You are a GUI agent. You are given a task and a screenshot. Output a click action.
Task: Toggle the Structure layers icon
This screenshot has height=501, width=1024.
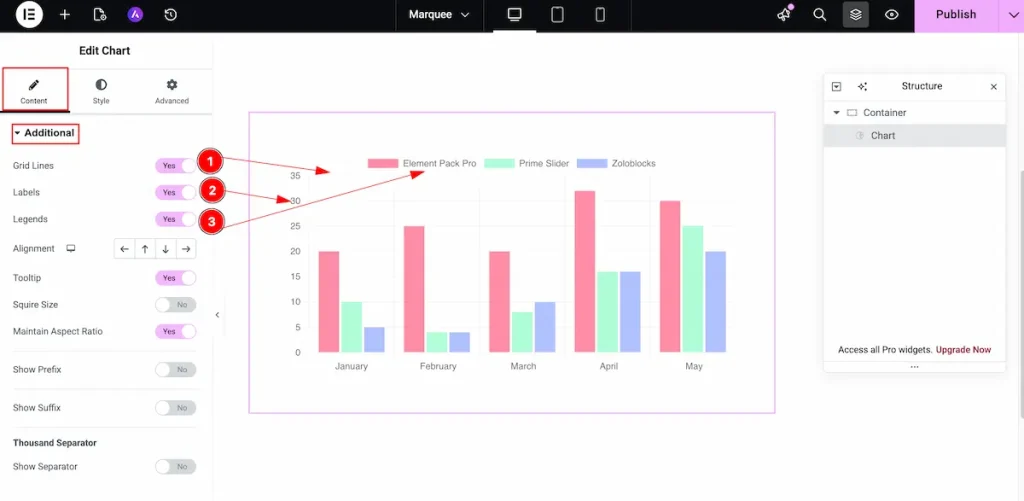click(x=855, y=15)
